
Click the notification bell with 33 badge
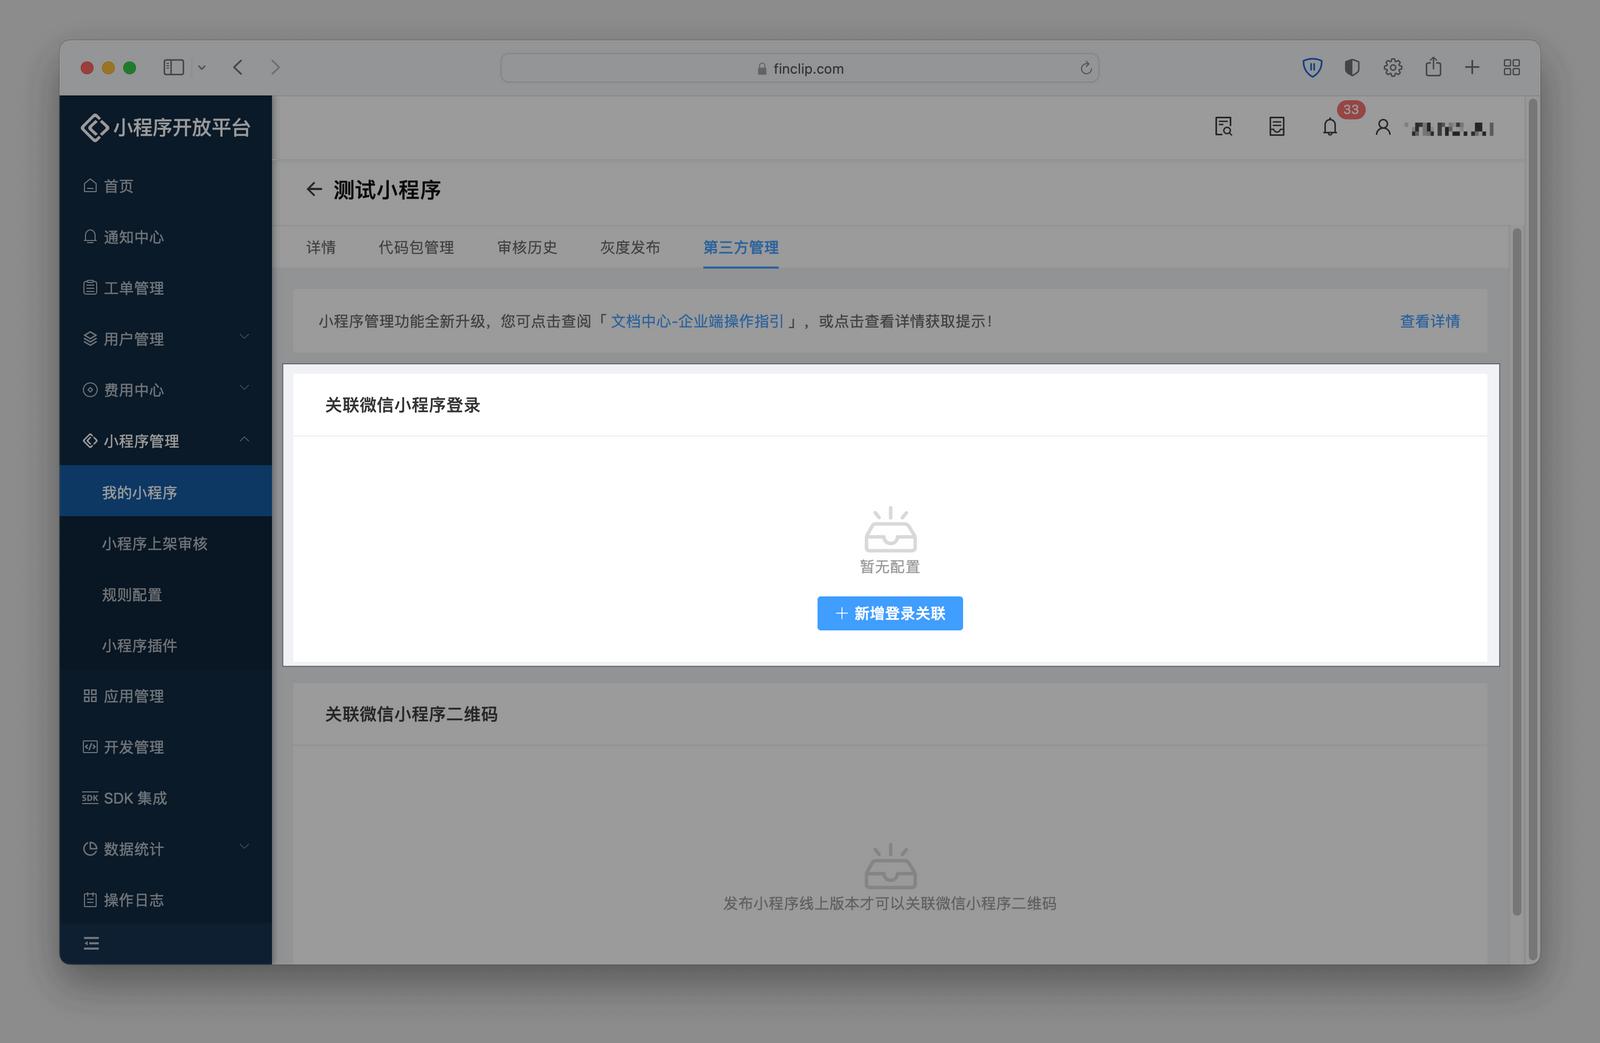pyautogui.click(x=1330, y=127)
